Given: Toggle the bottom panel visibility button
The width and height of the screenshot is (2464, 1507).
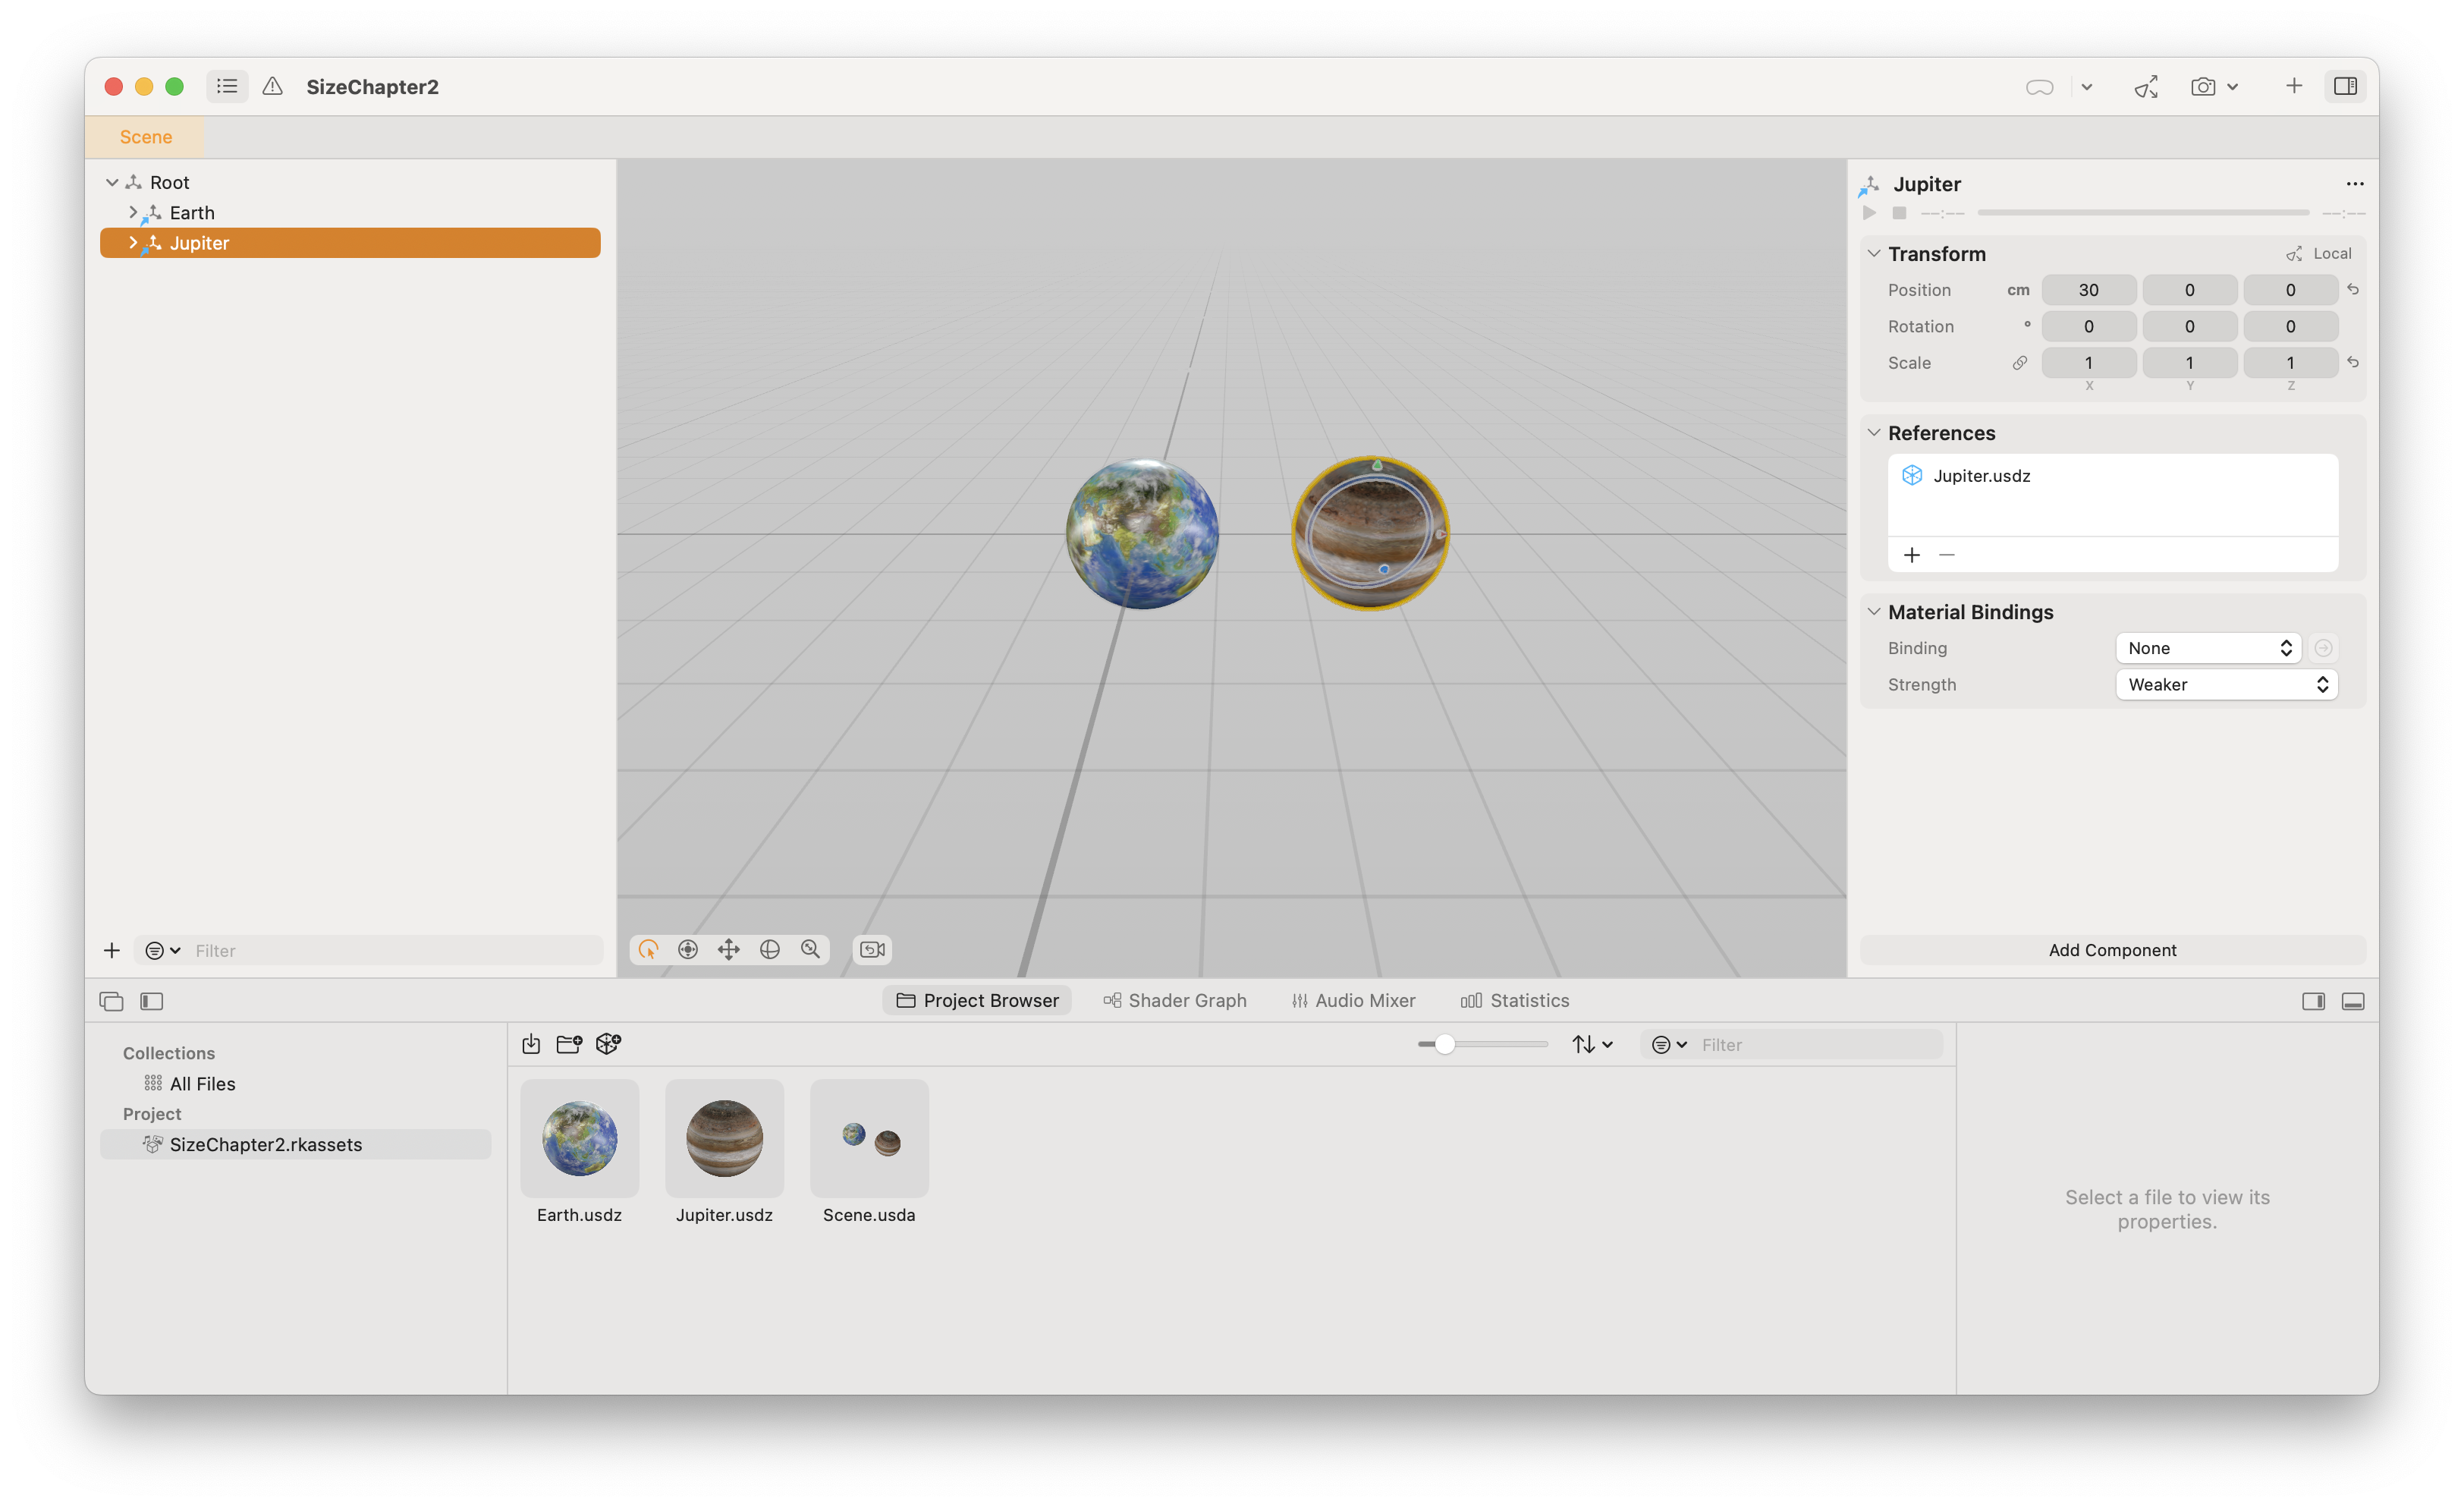Looking at the screenshot, I should click(x=2352, y=1001).
